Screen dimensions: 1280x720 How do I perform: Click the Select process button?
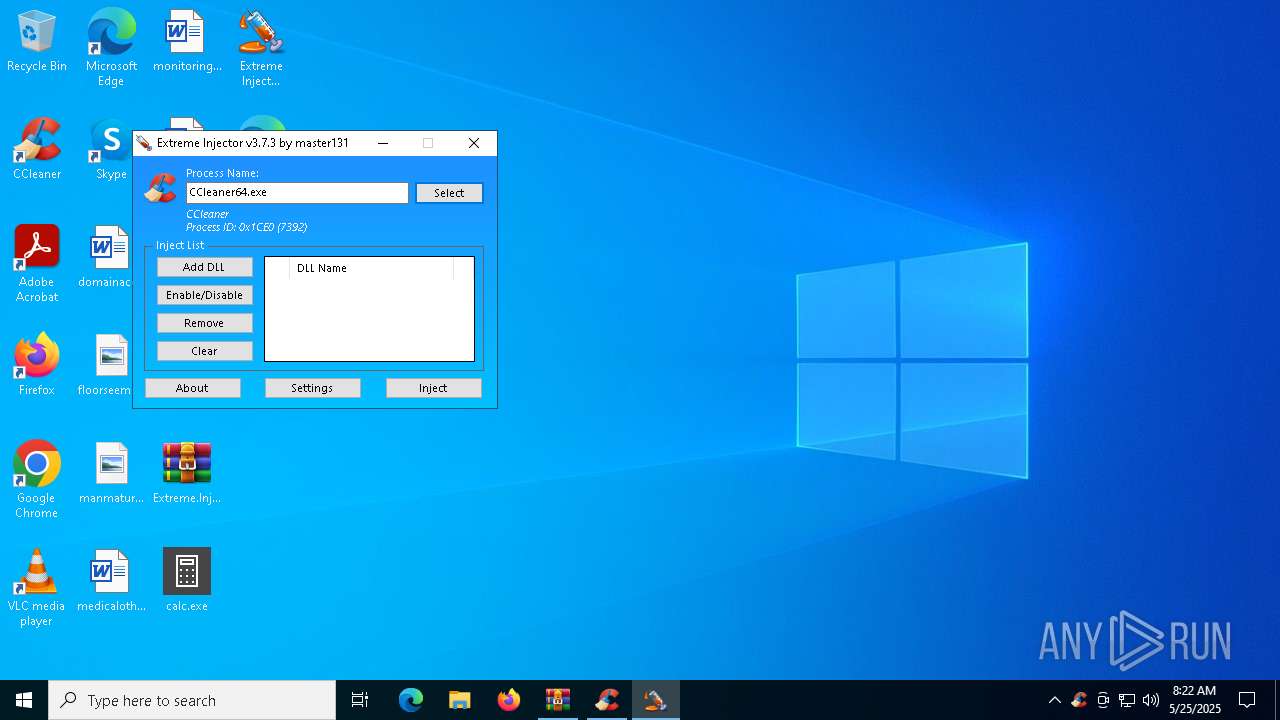point(449,193)
